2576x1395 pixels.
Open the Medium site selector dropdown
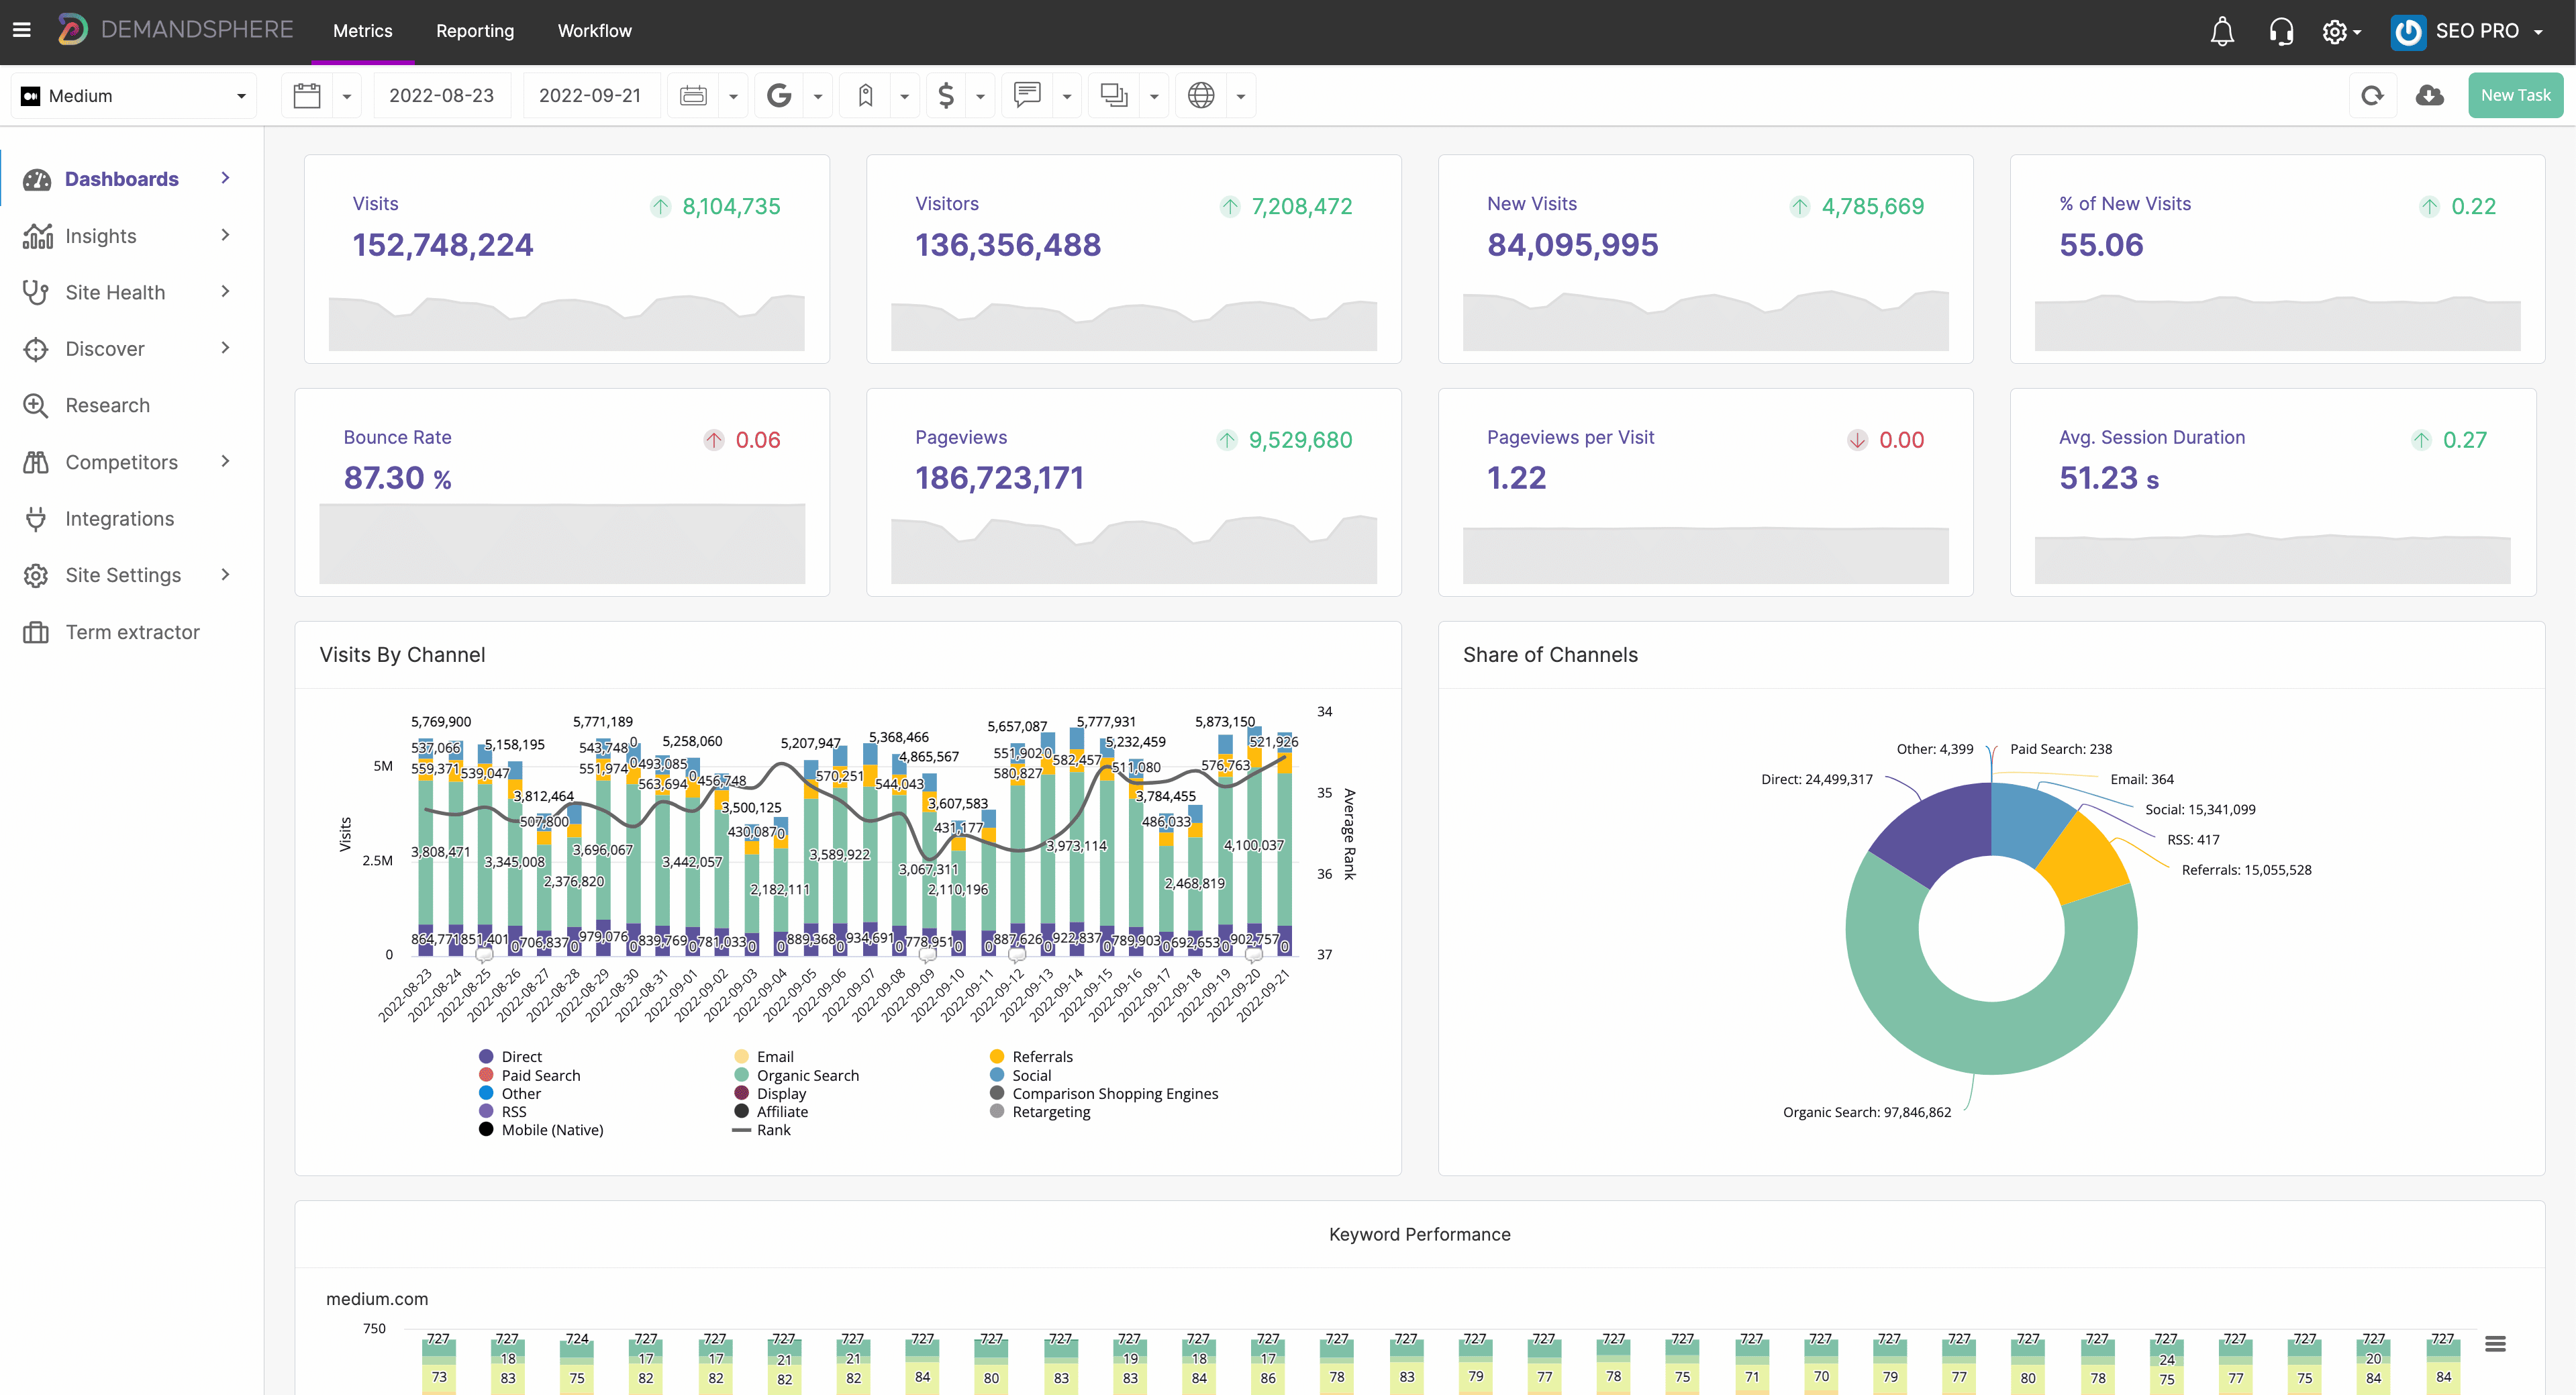tap(134, 96)
